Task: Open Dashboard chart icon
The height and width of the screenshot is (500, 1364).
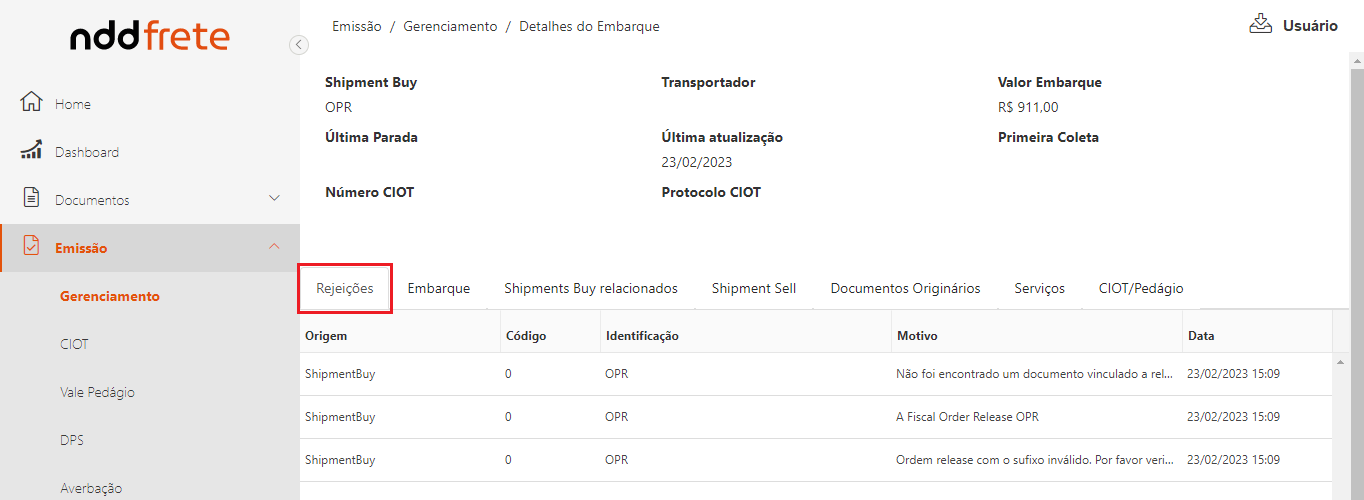Action: pos(31,150)
